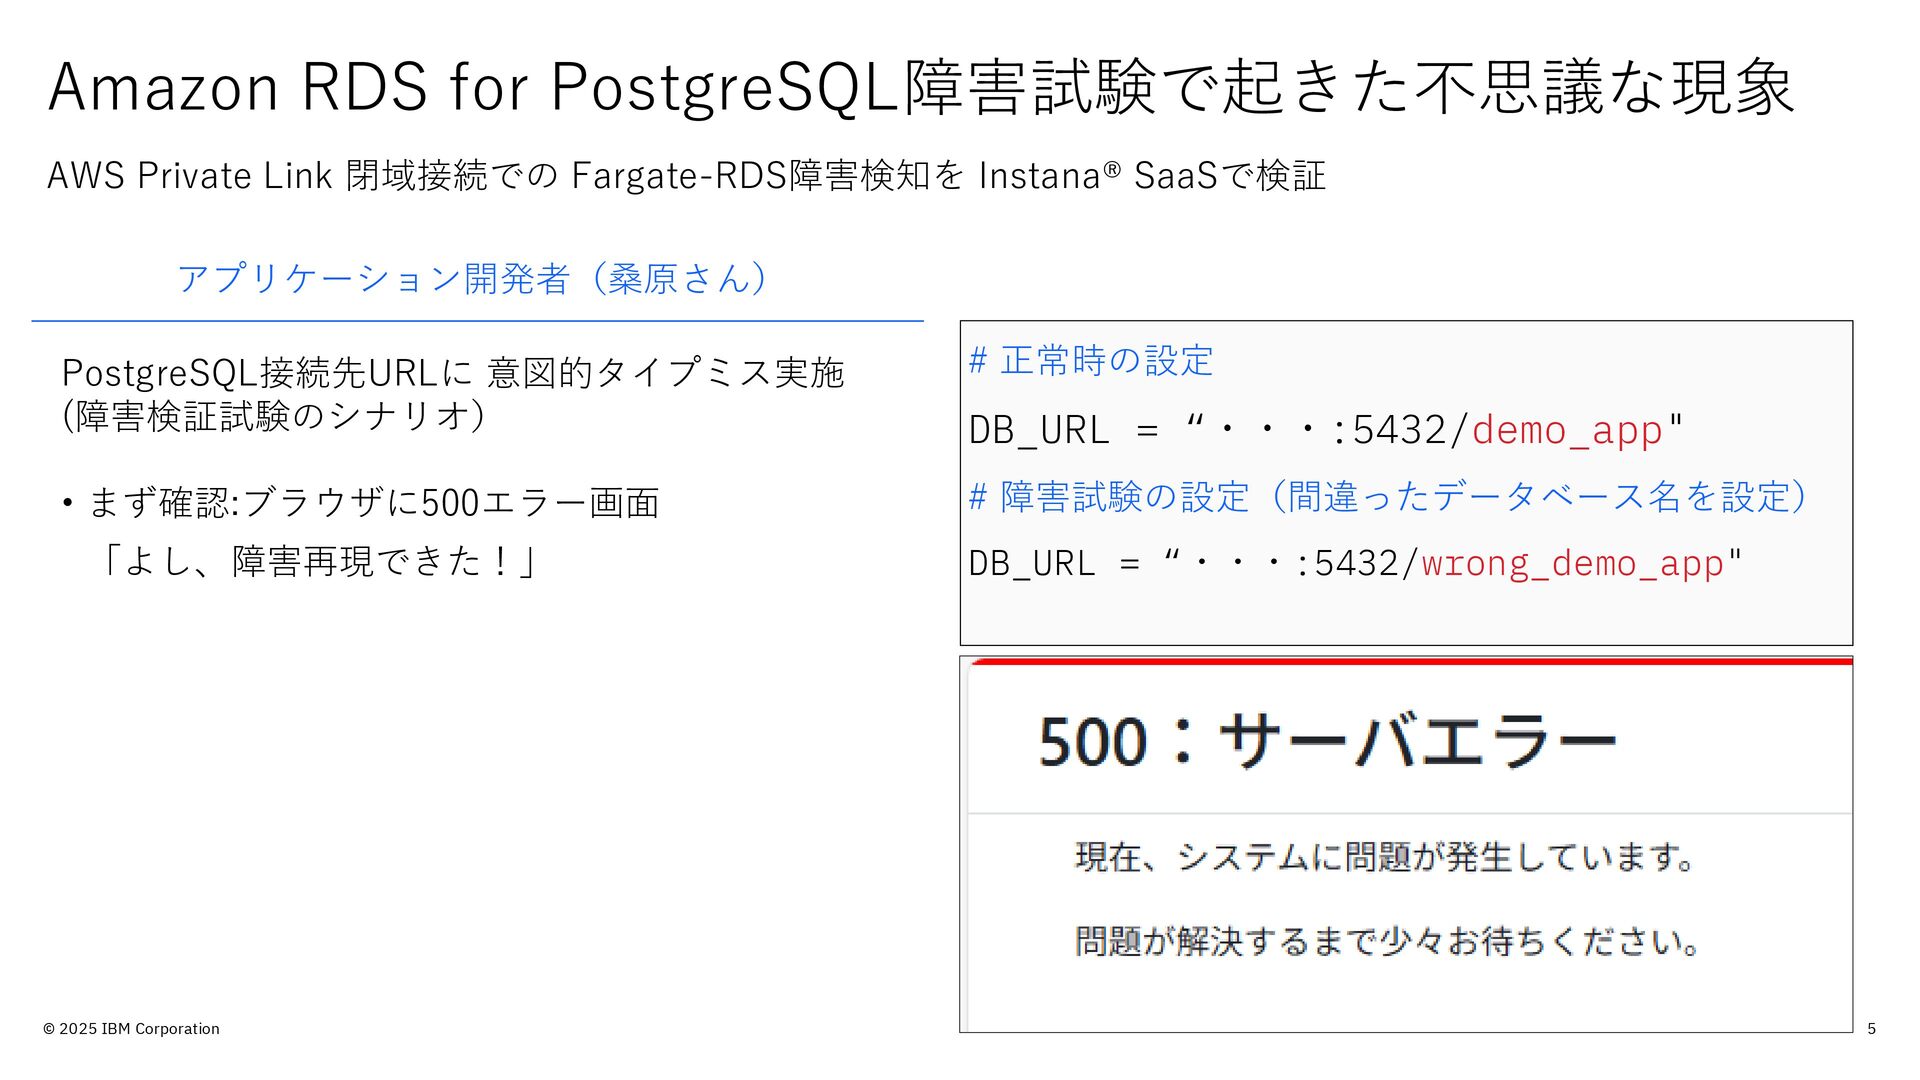This screenshot has width=1920, height=1080.
Task: Click the red bar atop the error screenshot
Action: (x=1411, y=661)
